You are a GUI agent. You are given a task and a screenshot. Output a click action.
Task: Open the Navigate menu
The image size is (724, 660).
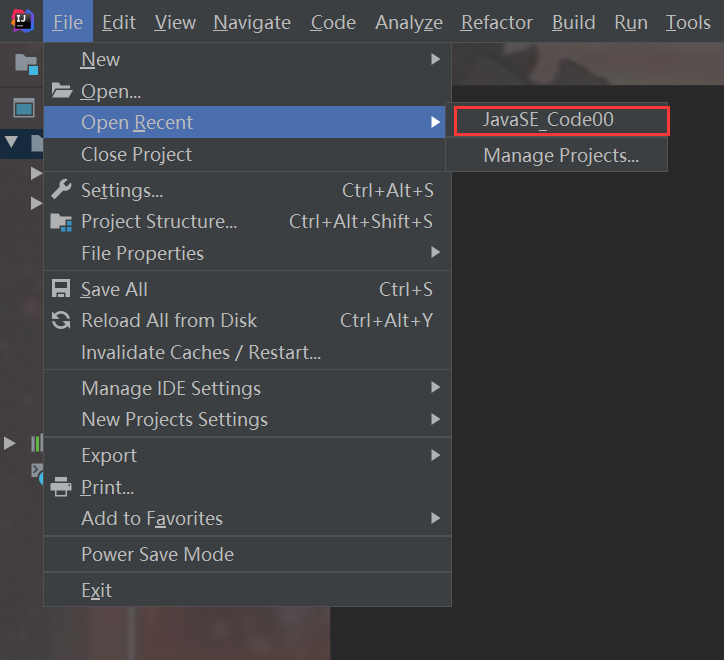(252, 22)
